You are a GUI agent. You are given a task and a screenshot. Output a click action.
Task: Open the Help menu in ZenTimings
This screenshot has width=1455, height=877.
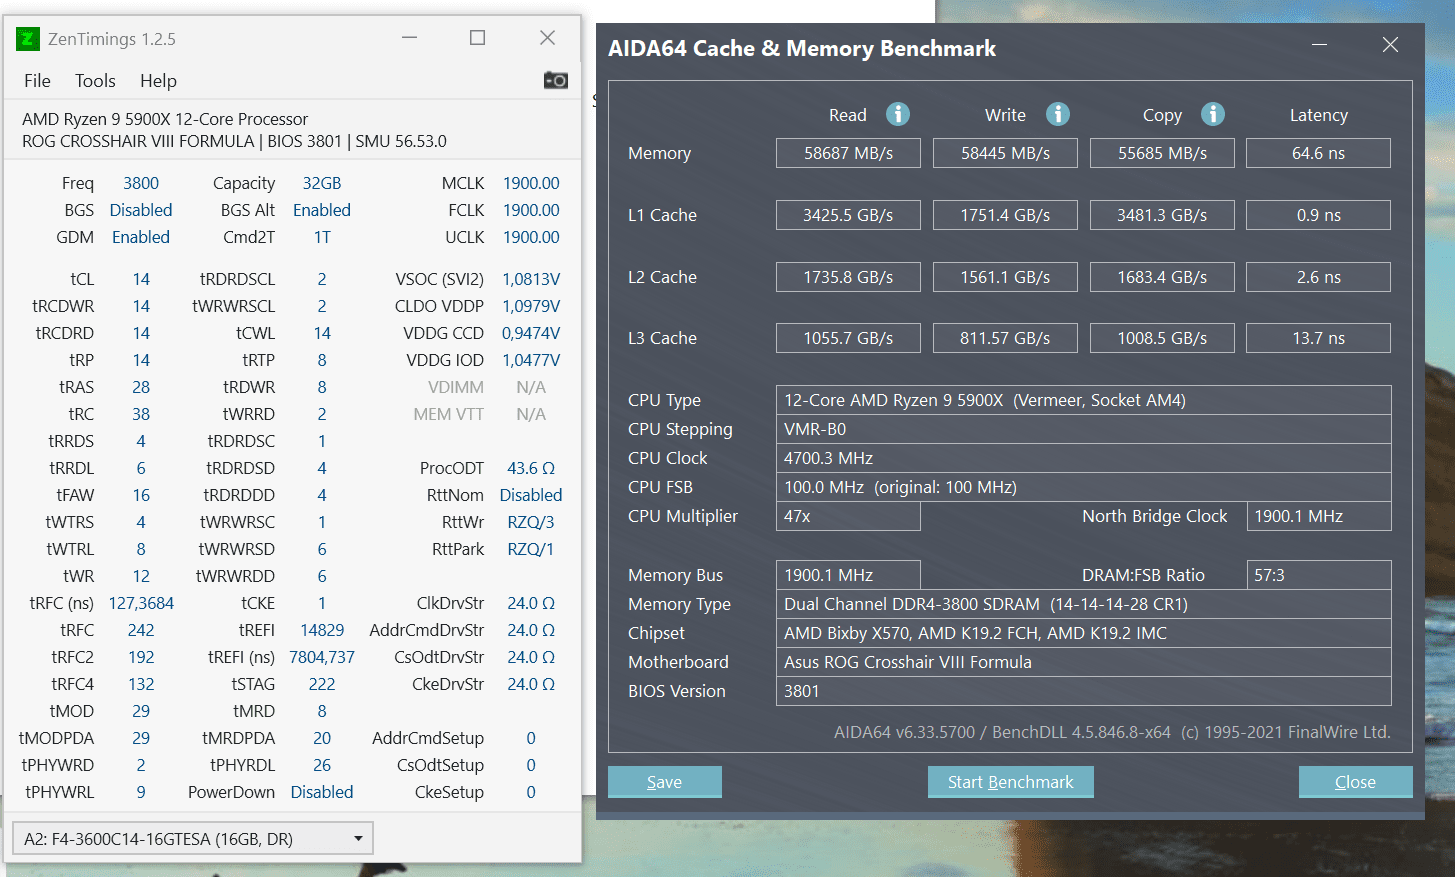point(158,81)
